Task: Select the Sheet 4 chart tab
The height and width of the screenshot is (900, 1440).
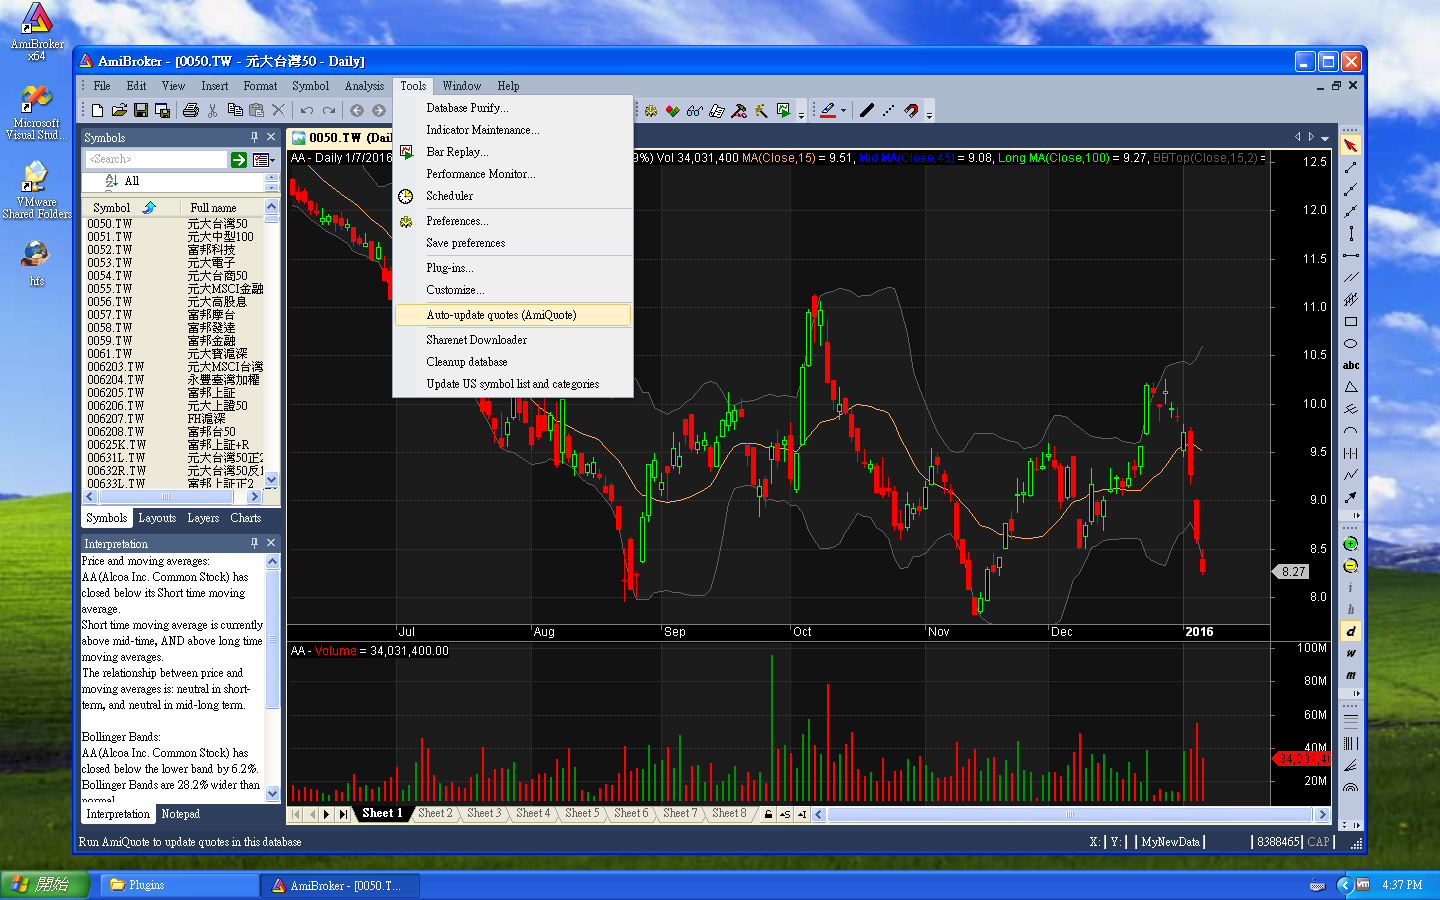Action: click(532, 814)
